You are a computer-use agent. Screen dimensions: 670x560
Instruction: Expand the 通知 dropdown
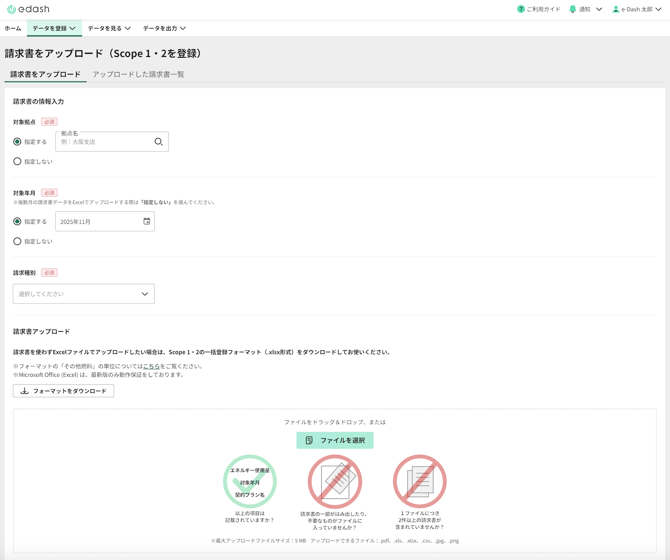click(x=586, y=9)
